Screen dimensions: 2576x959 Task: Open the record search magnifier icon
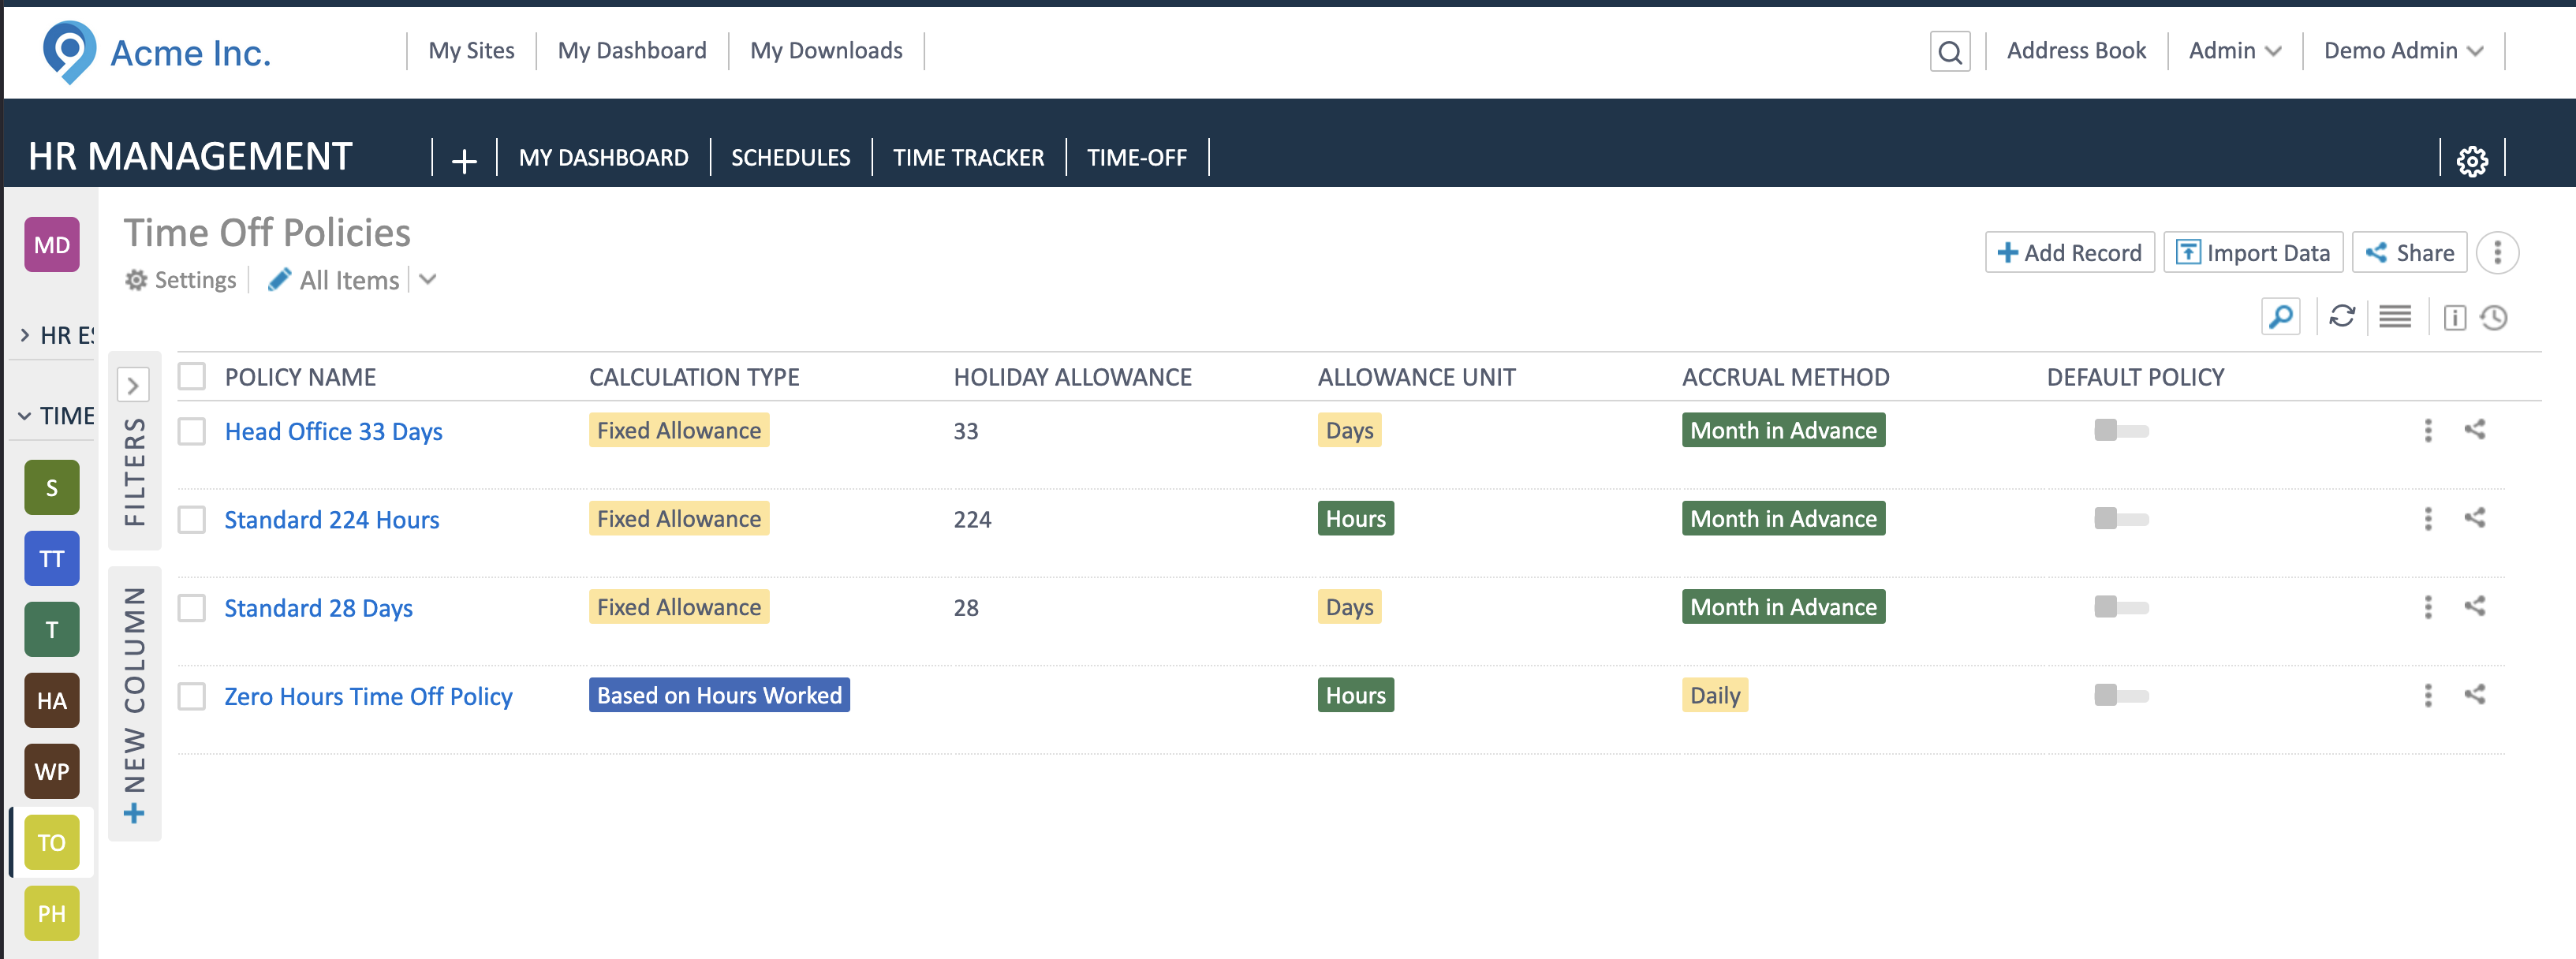coord(2280,317)
